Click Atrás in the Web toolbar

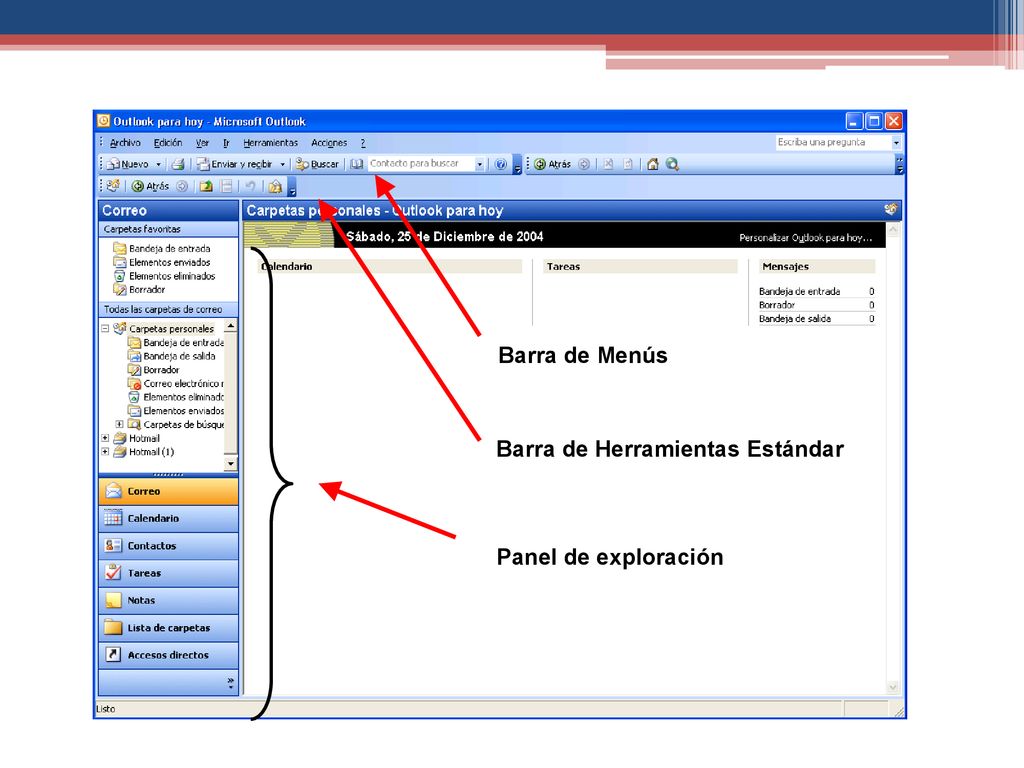pyautogui.click(x=552, y=164)
